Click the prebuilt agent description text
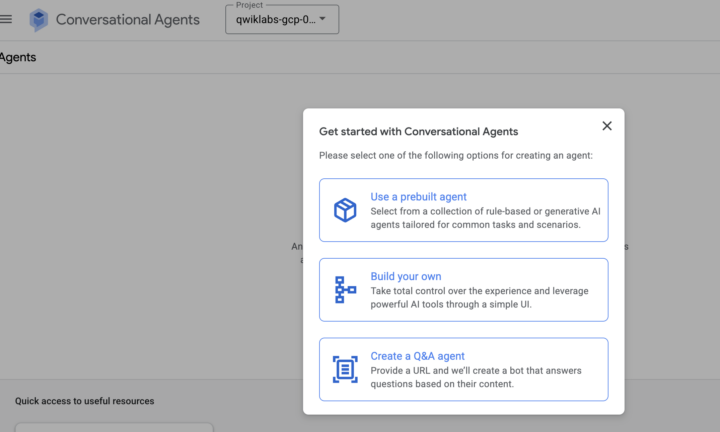Image resolution: width=720 pixels, height=432 pixels. (x=485, y=218)
